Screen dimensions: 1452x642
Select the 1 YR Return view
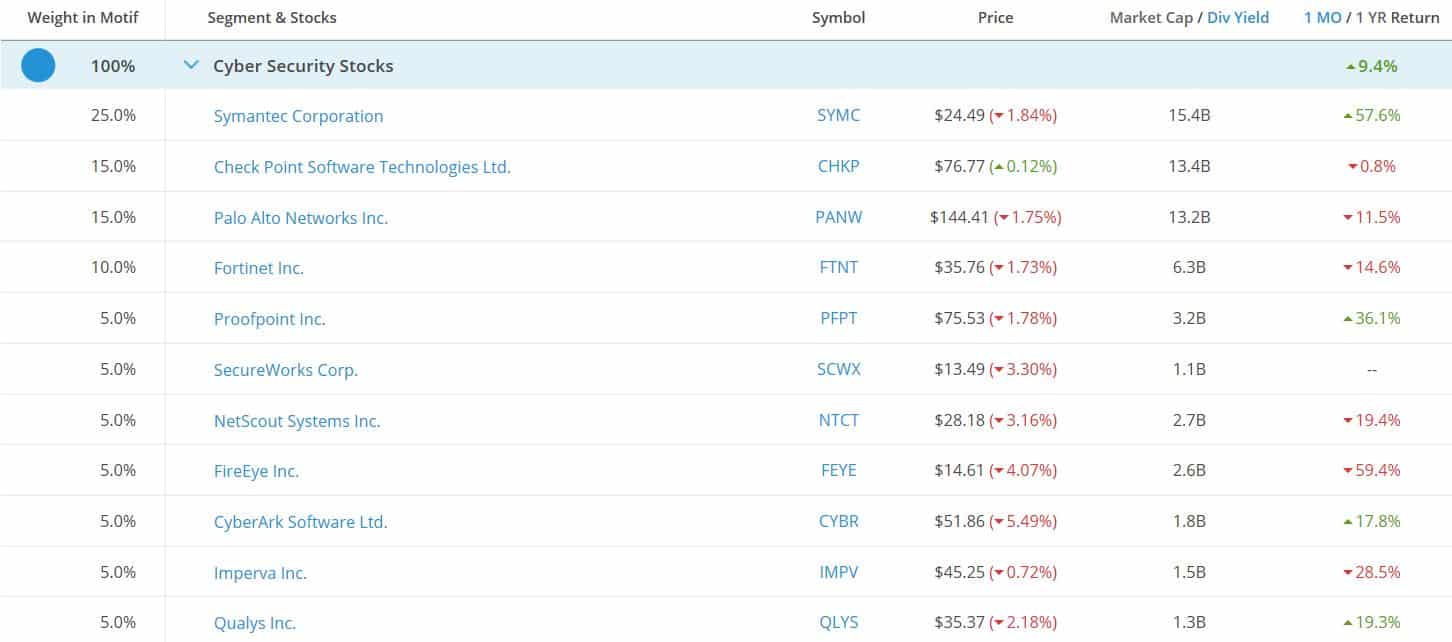(1396, 18)
